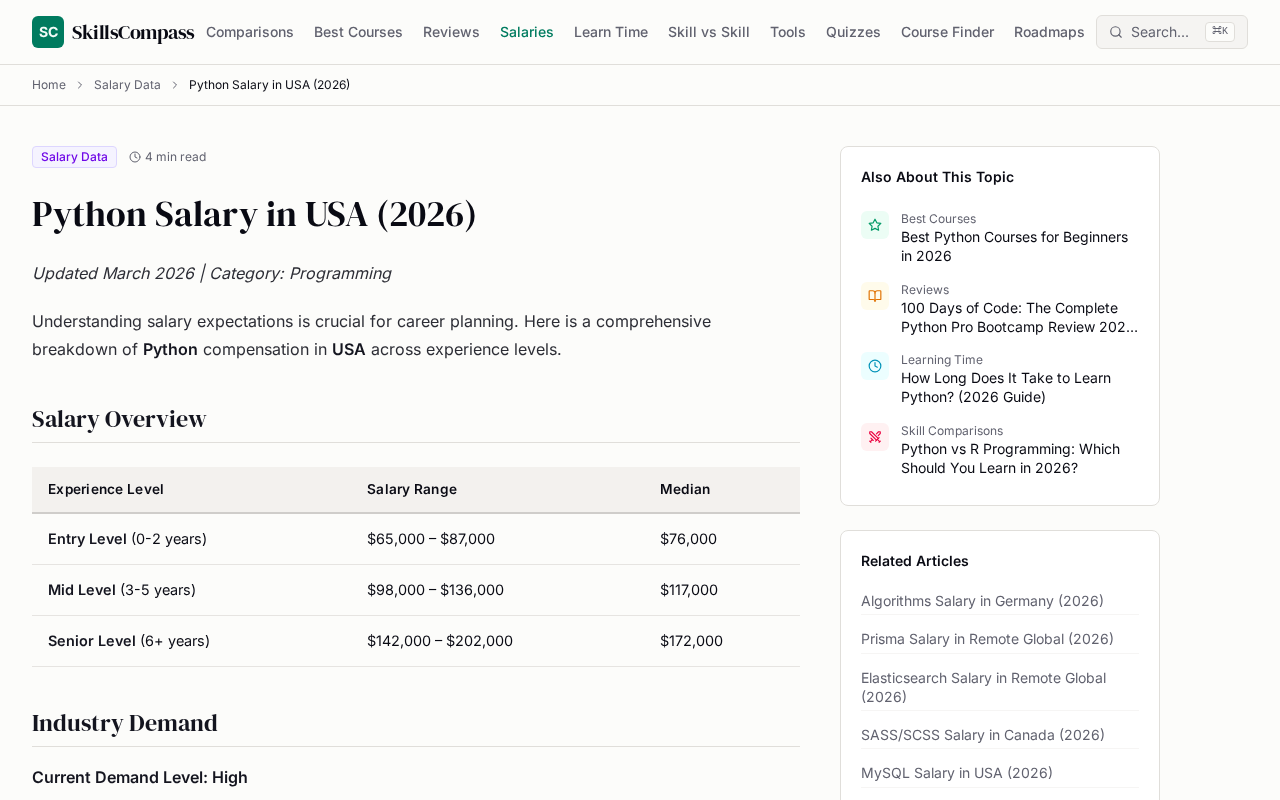Open Best Python Courses for Beginners link
The width and height of the screenshot is (1280, 800).
coord(1014,246)
